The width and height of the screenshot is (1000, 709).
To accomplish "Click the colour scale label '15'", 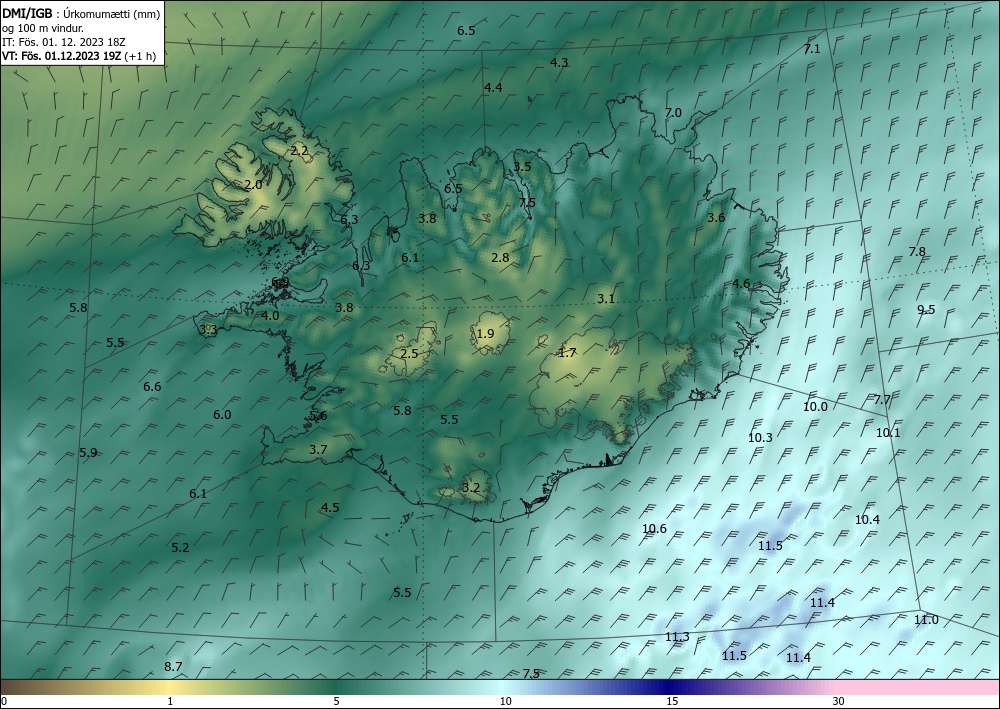I will coord(672,701).
